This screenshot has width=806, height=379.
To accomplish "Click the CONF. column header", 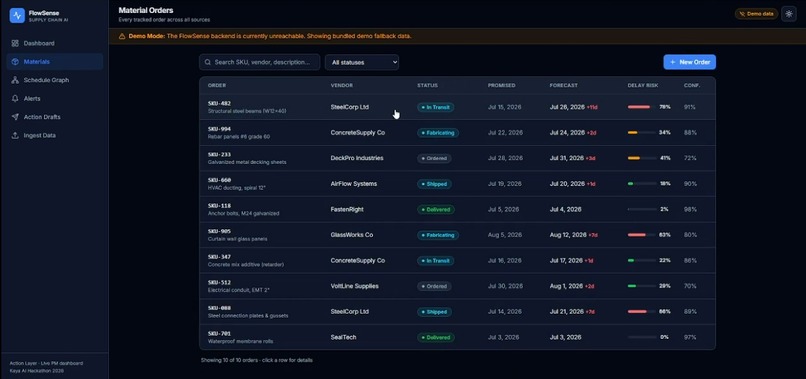I will pos(692,85).
